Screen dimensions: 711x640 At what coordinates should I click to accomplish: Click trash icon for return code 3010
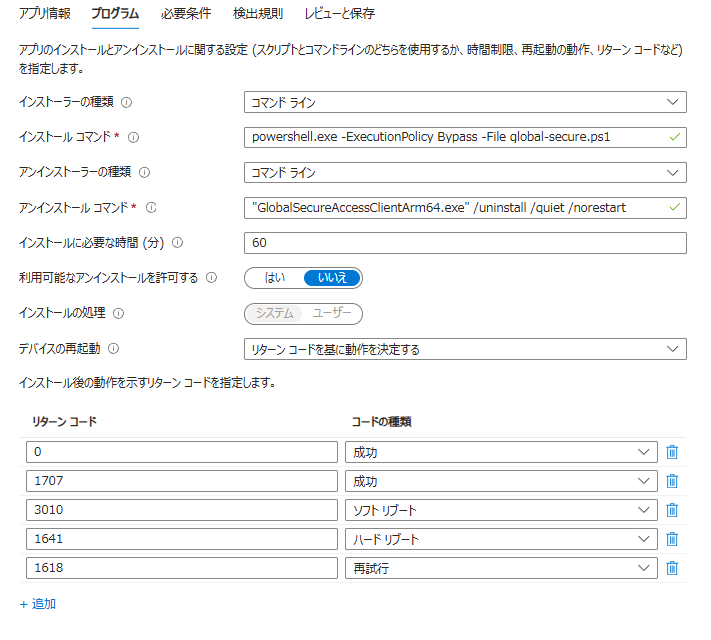(672, 510)
